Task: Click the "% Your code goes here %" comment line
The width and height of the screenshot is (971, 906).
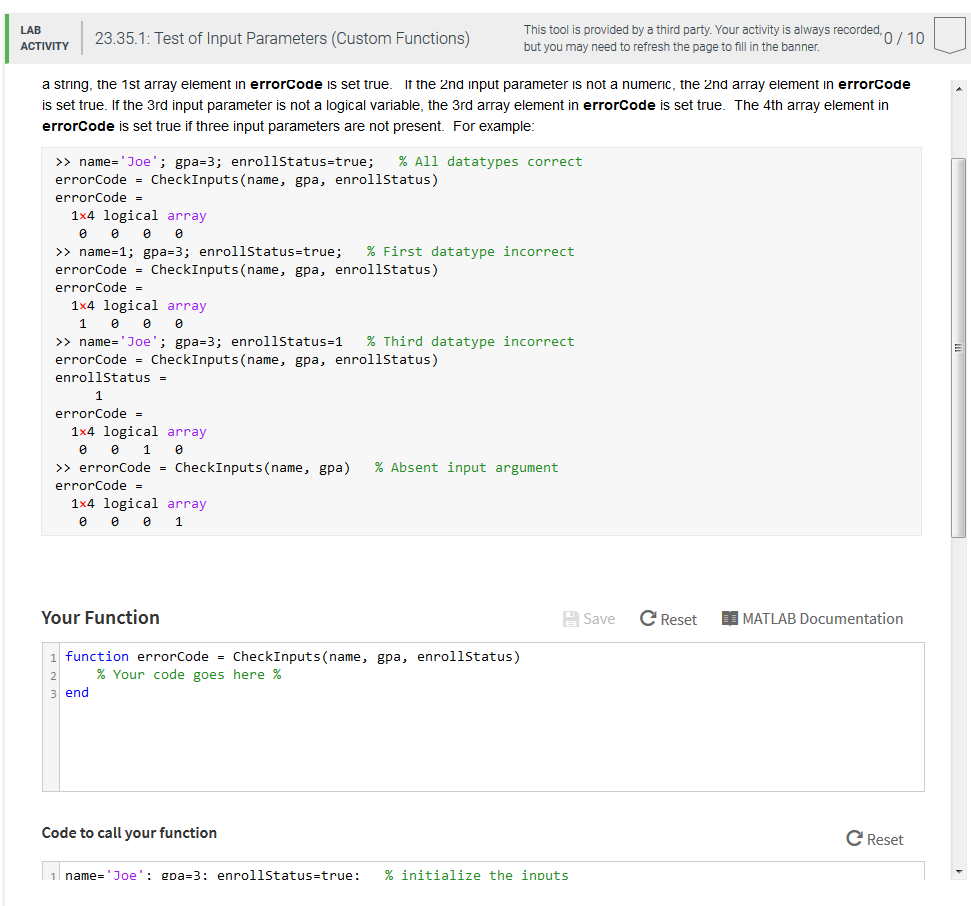Action: pyautogui.click(x=189, y=675)
